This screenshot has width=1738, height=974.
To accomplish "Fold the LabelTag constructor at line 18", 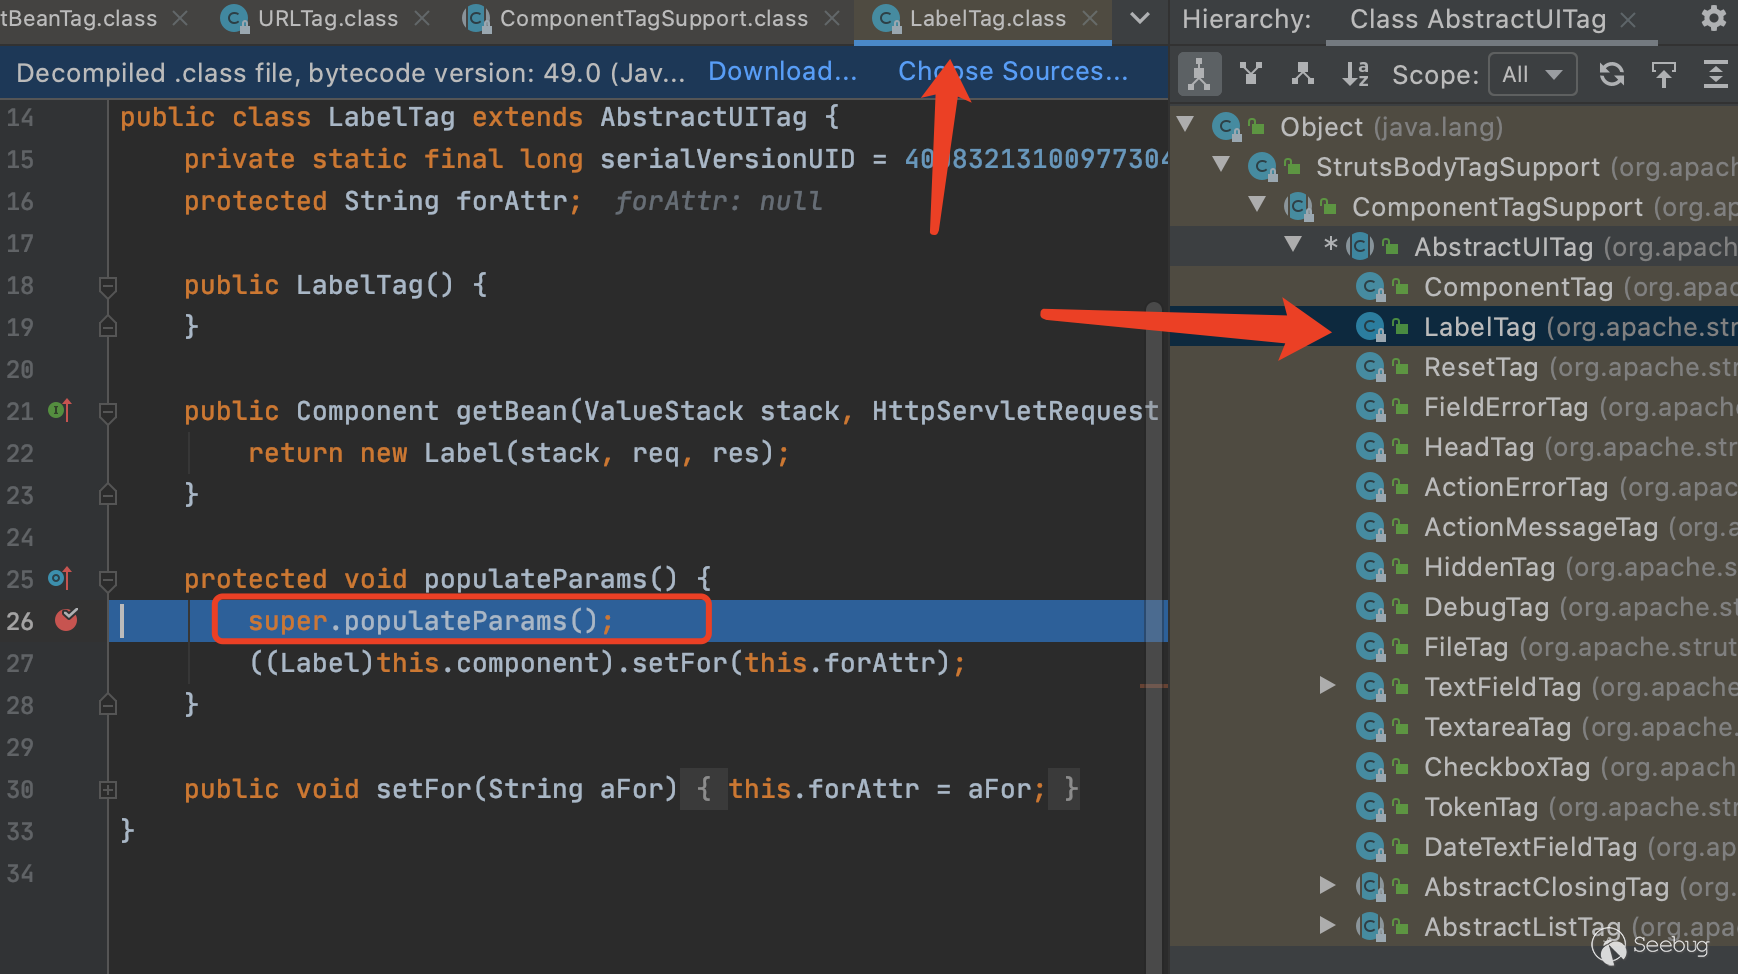I will click(108, 286).
